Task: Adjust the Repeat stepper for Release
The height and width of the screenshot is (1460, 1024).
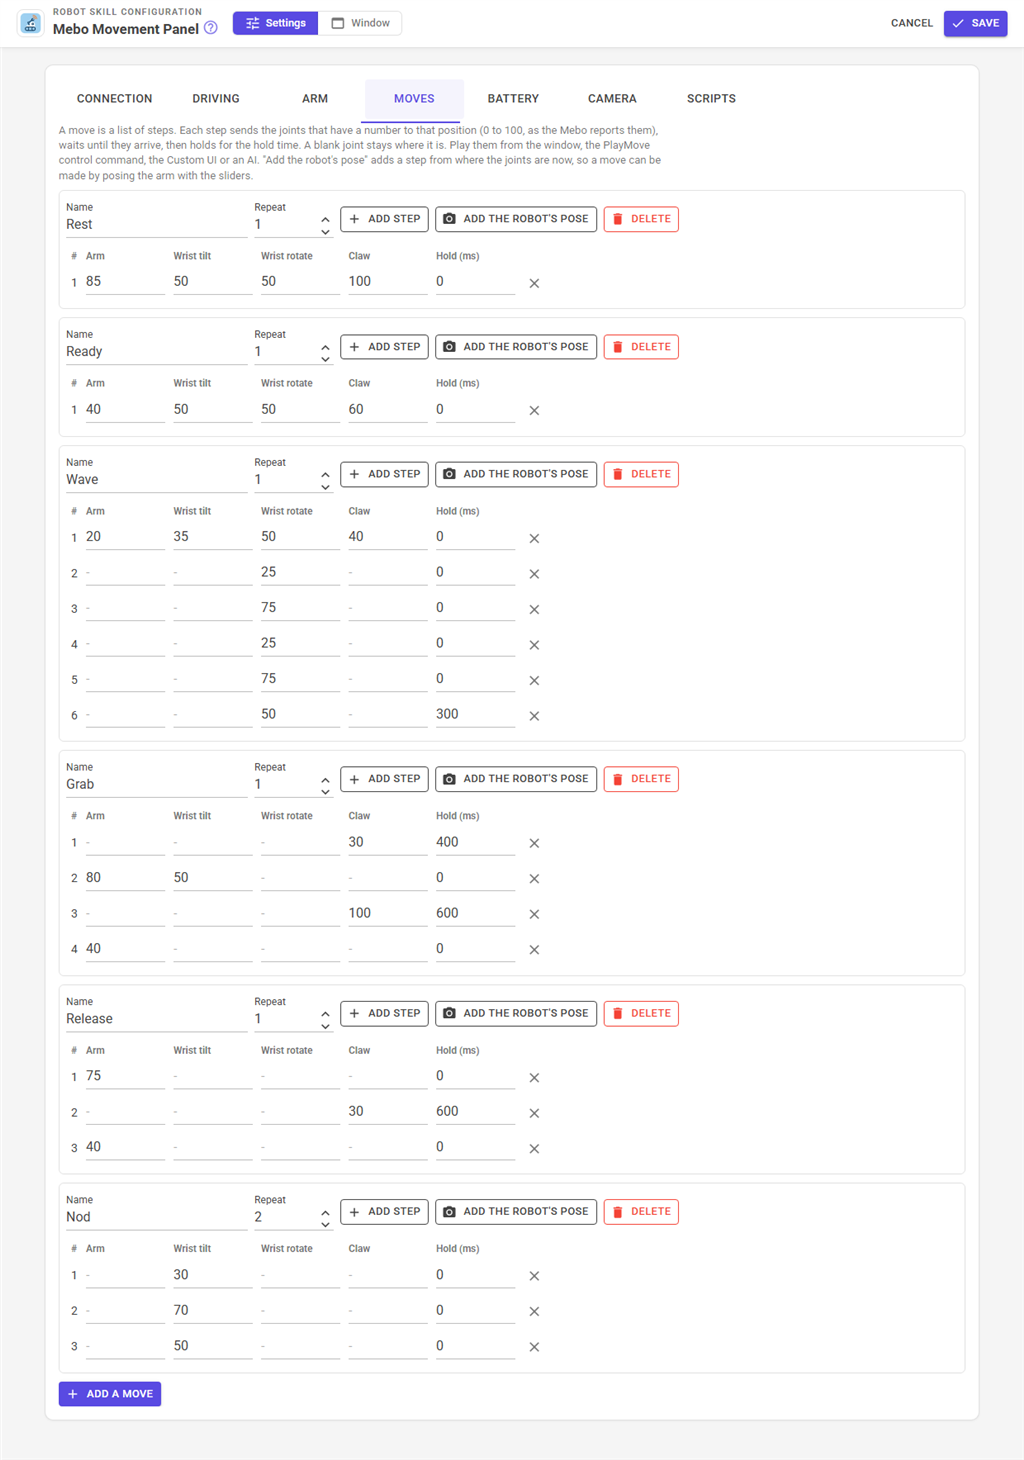Action: click(x=325, y=1019)
